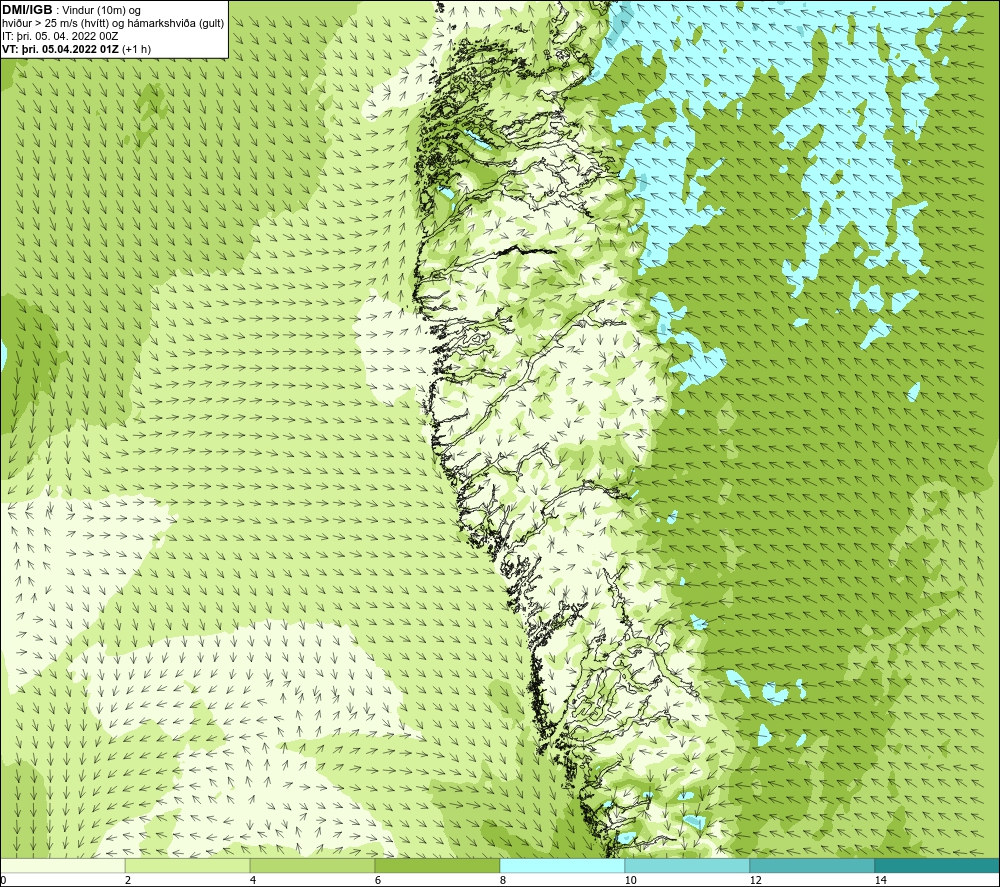Viewport: 1000px width, 887px height.
Task: Click the '2' label on the wind scale
Action: [128, 881]
